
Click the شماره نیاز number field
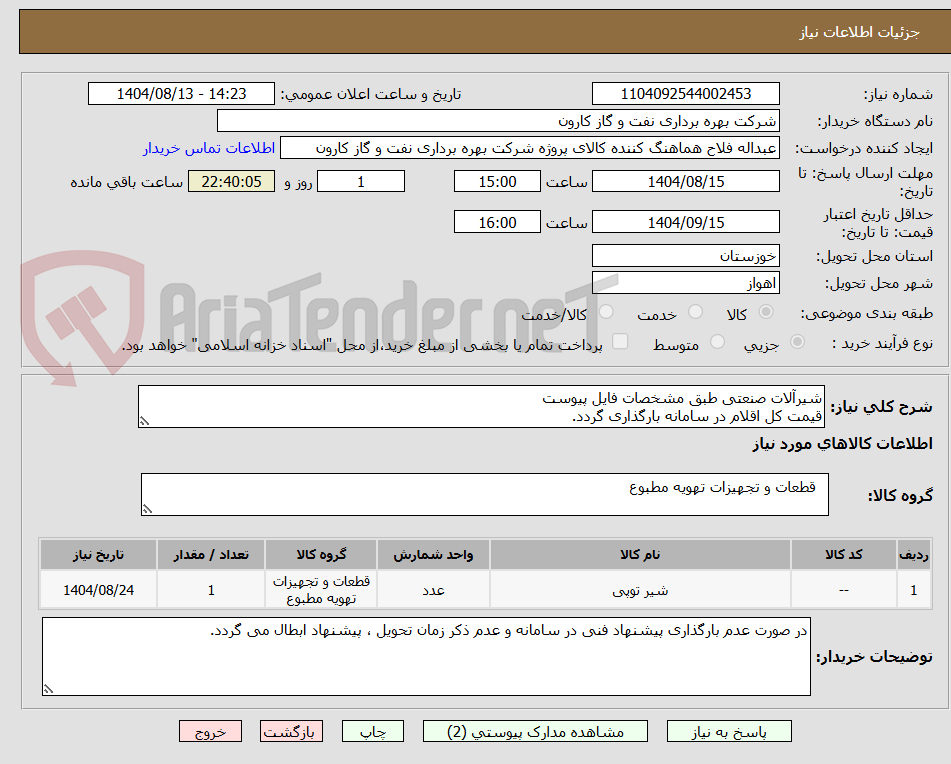click(686, 93)
